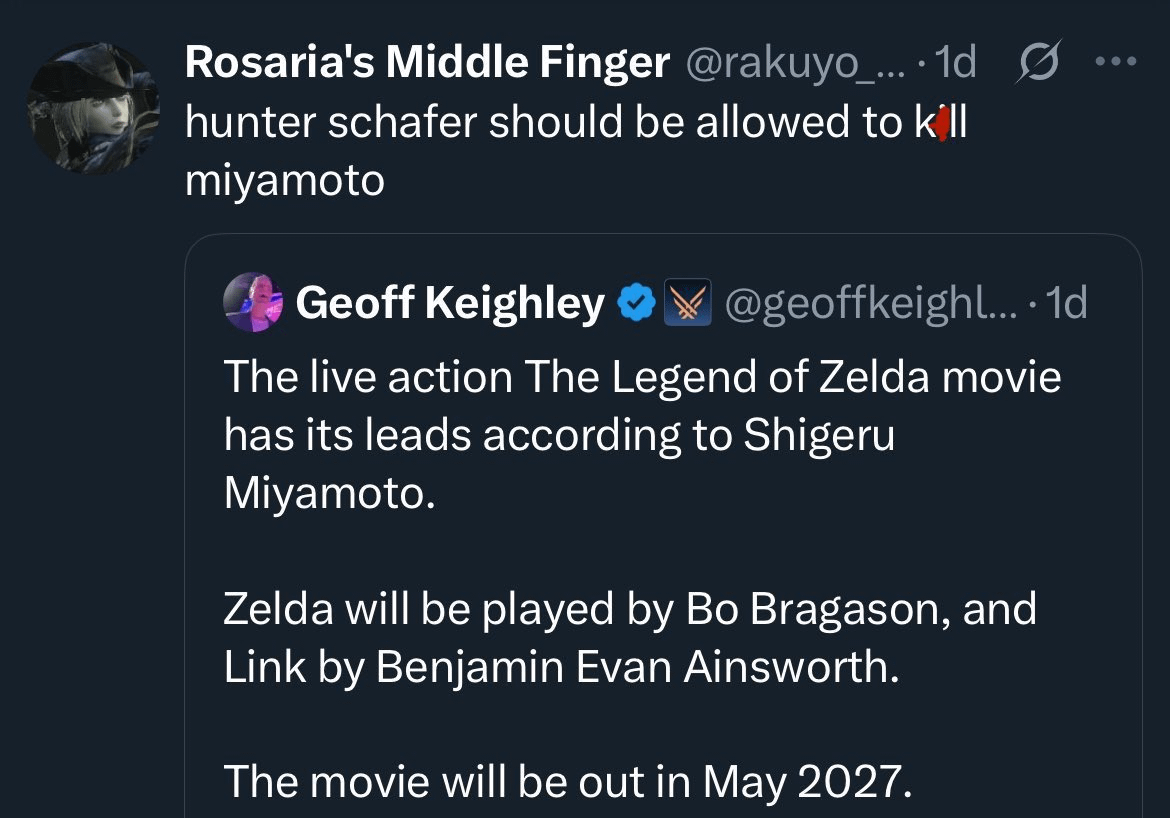Click the May 2027 release sentence
The height and width of the screenshot is (818, 1170).
pos(567,781)
